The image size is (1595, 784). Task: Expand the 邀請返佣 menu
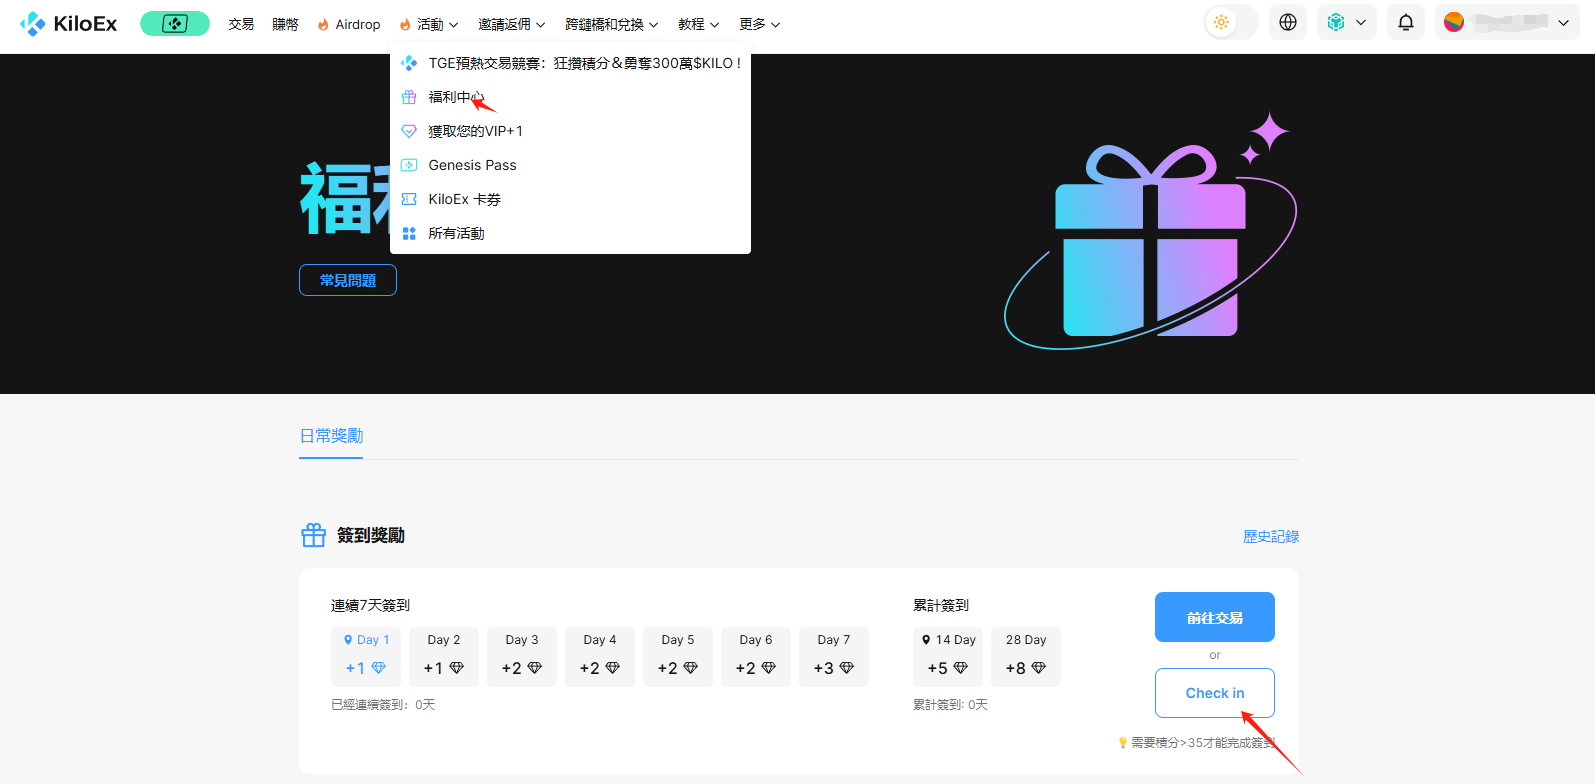tap(511, 24)
